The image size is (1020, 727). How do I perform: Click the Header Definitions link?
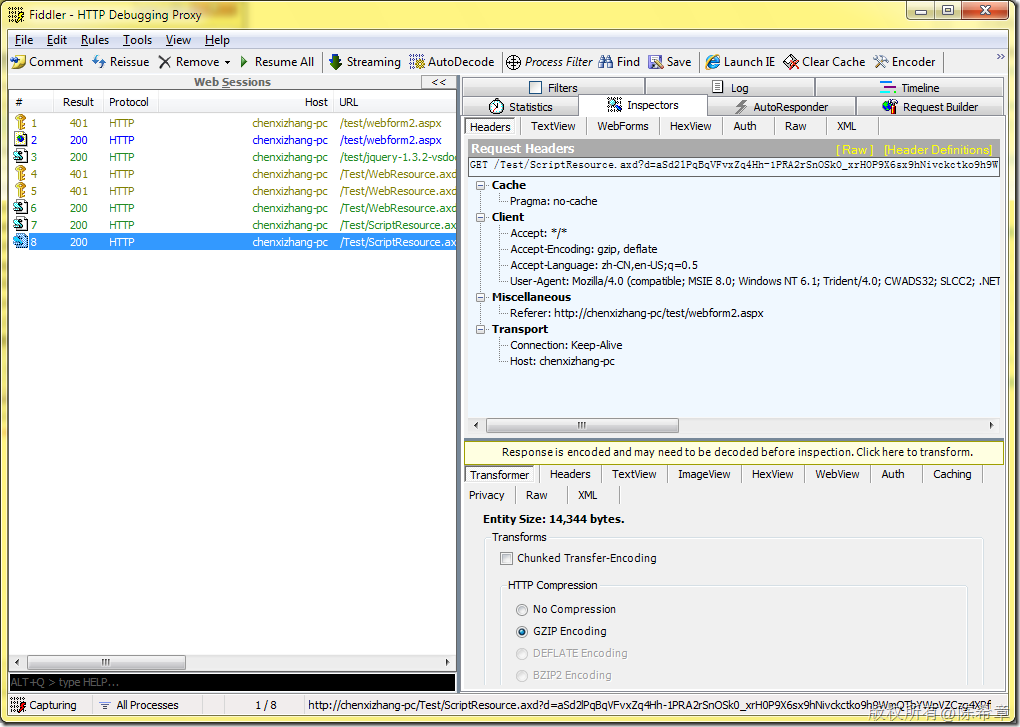[x=938, y=150]
